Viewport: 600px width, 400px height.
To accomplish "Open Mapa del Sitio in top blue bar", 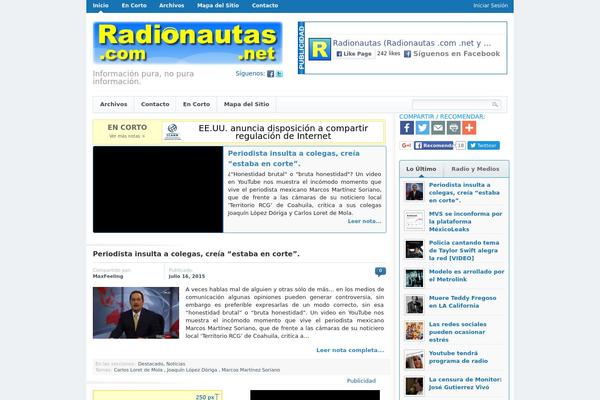I will (x=218, y=5).
